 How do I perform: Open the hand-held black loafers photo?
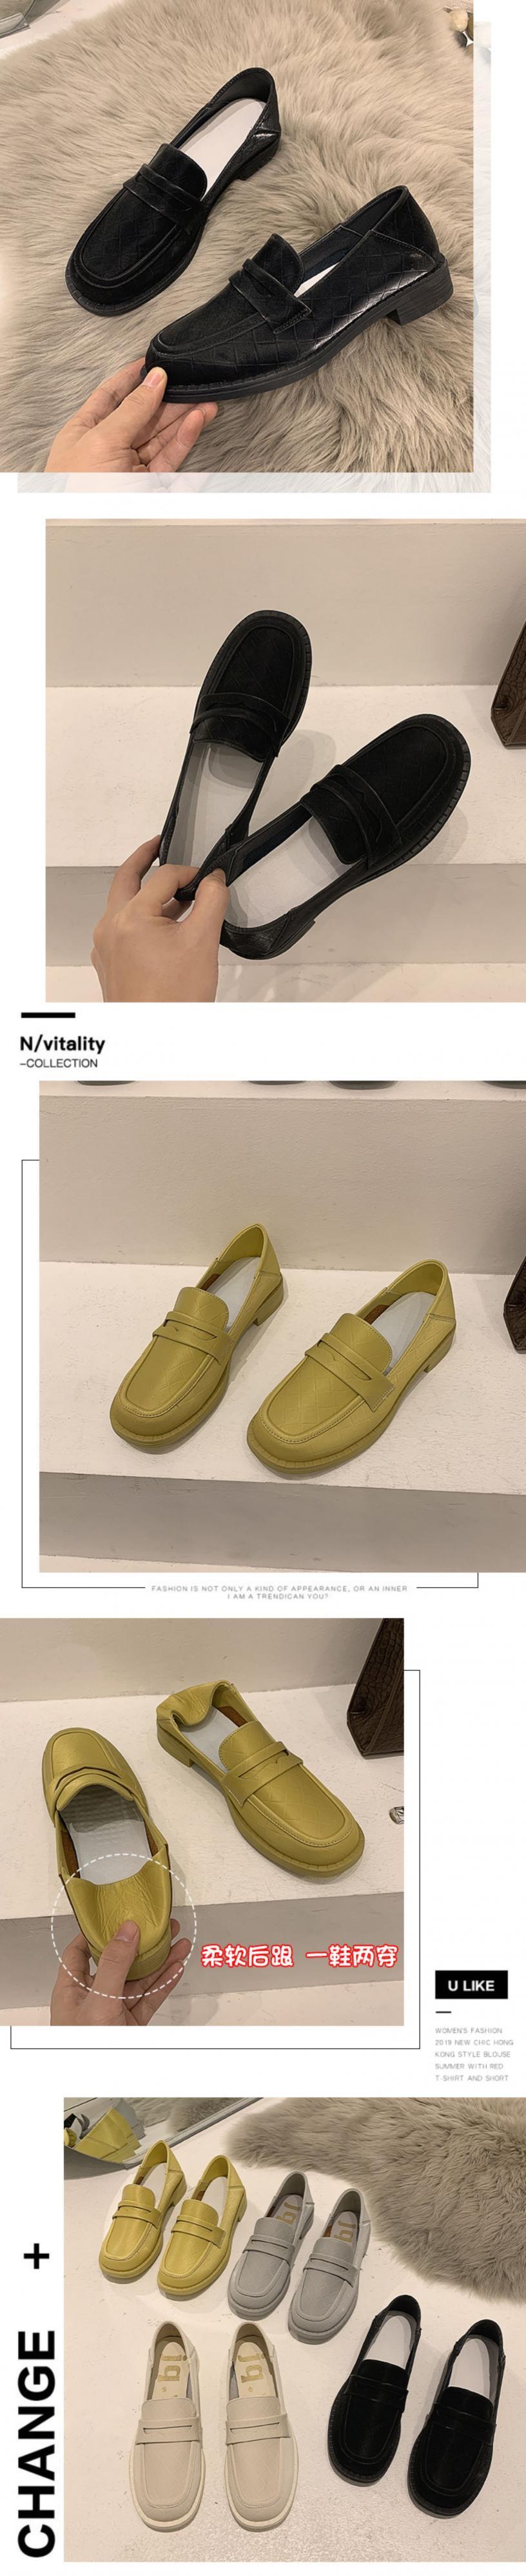(x=285, y=760)
